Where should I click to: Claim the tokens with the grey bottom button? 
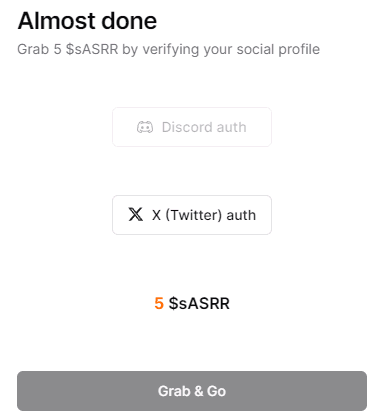point(192,391)
